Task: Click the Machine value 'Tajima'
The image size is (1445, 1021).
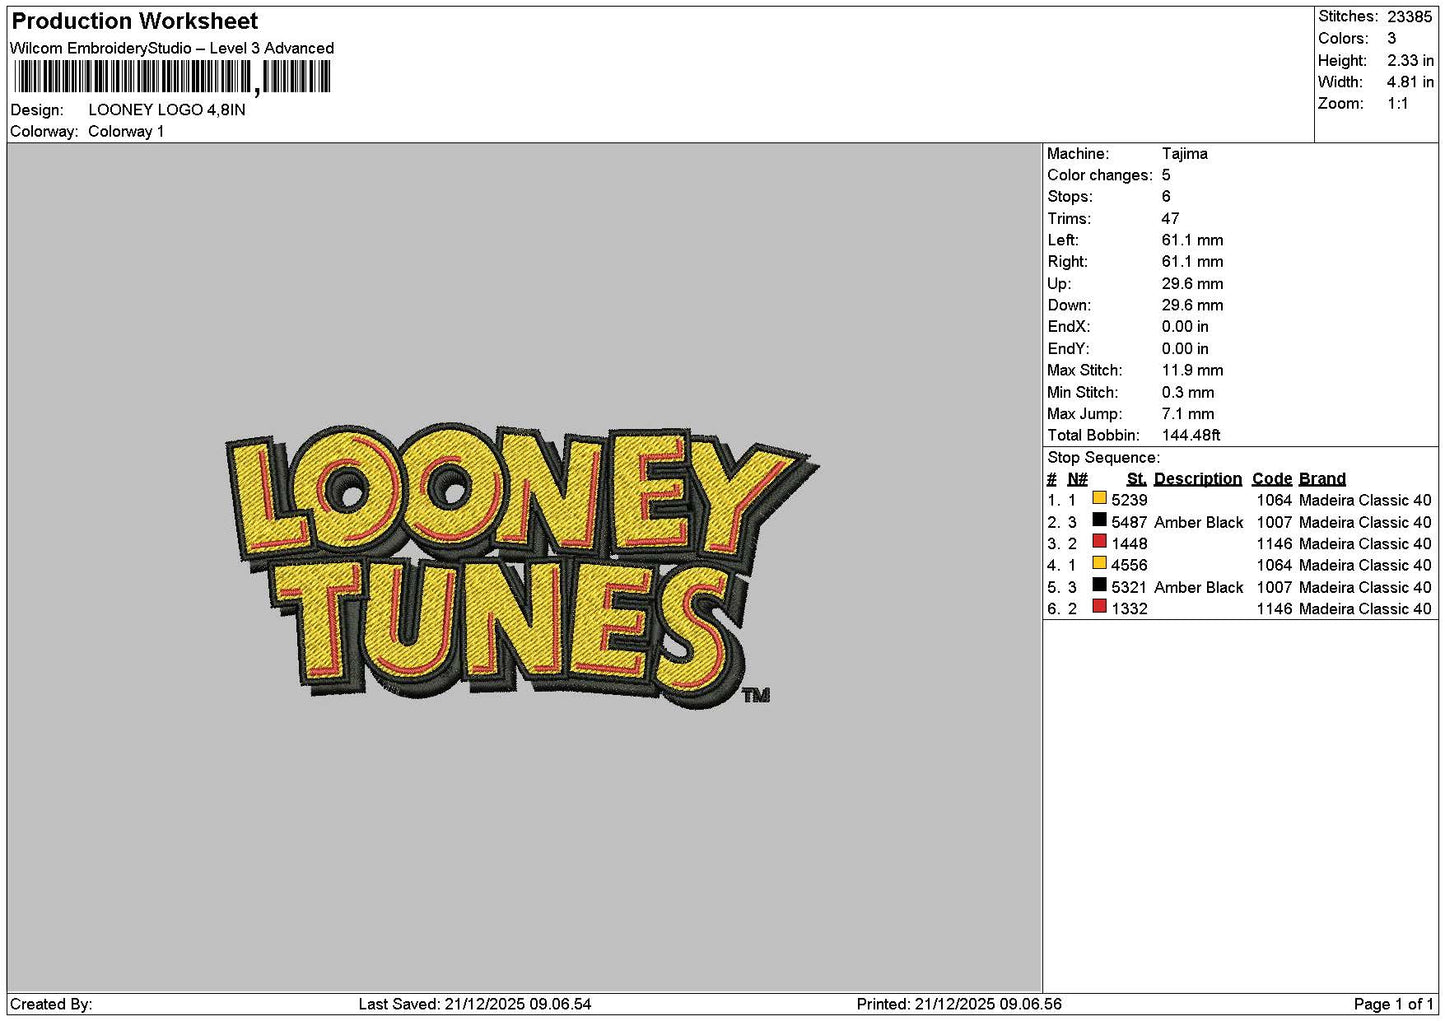Action: point(1185,154)
